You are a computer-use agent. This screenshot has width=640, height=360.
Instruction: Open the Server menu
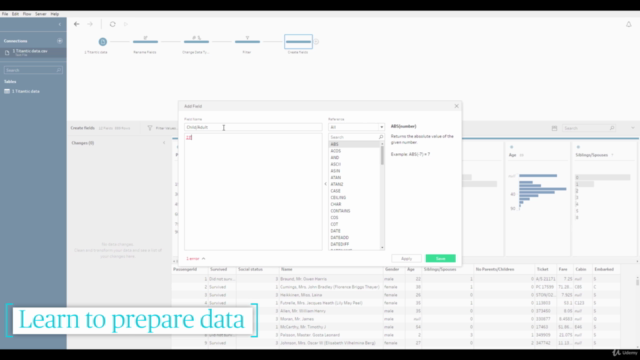click(x=40, y=14)
